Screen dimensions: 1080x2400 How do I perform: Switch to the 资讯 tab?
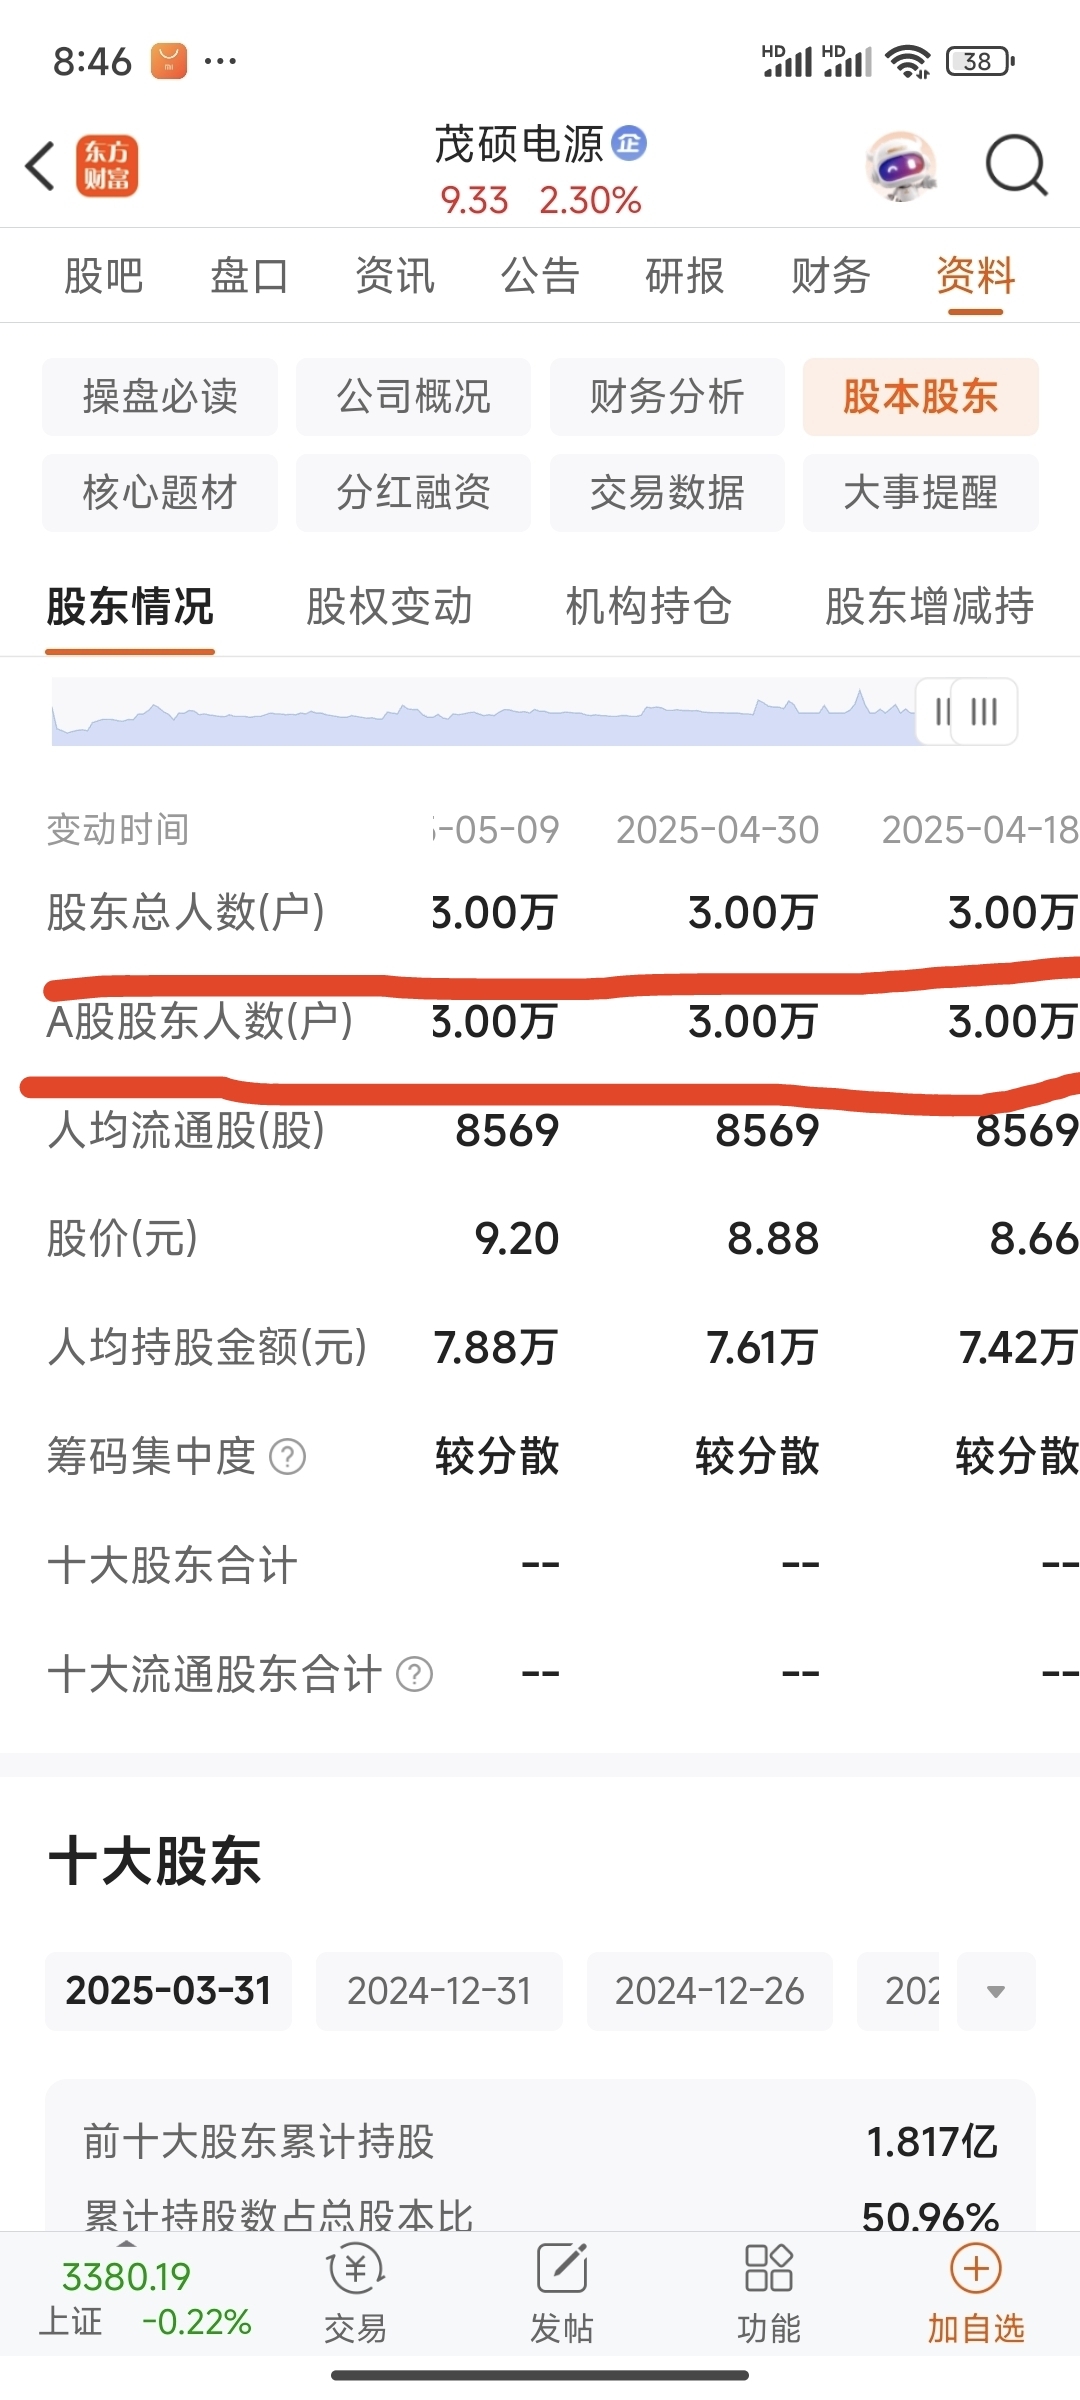pos(395,275)
